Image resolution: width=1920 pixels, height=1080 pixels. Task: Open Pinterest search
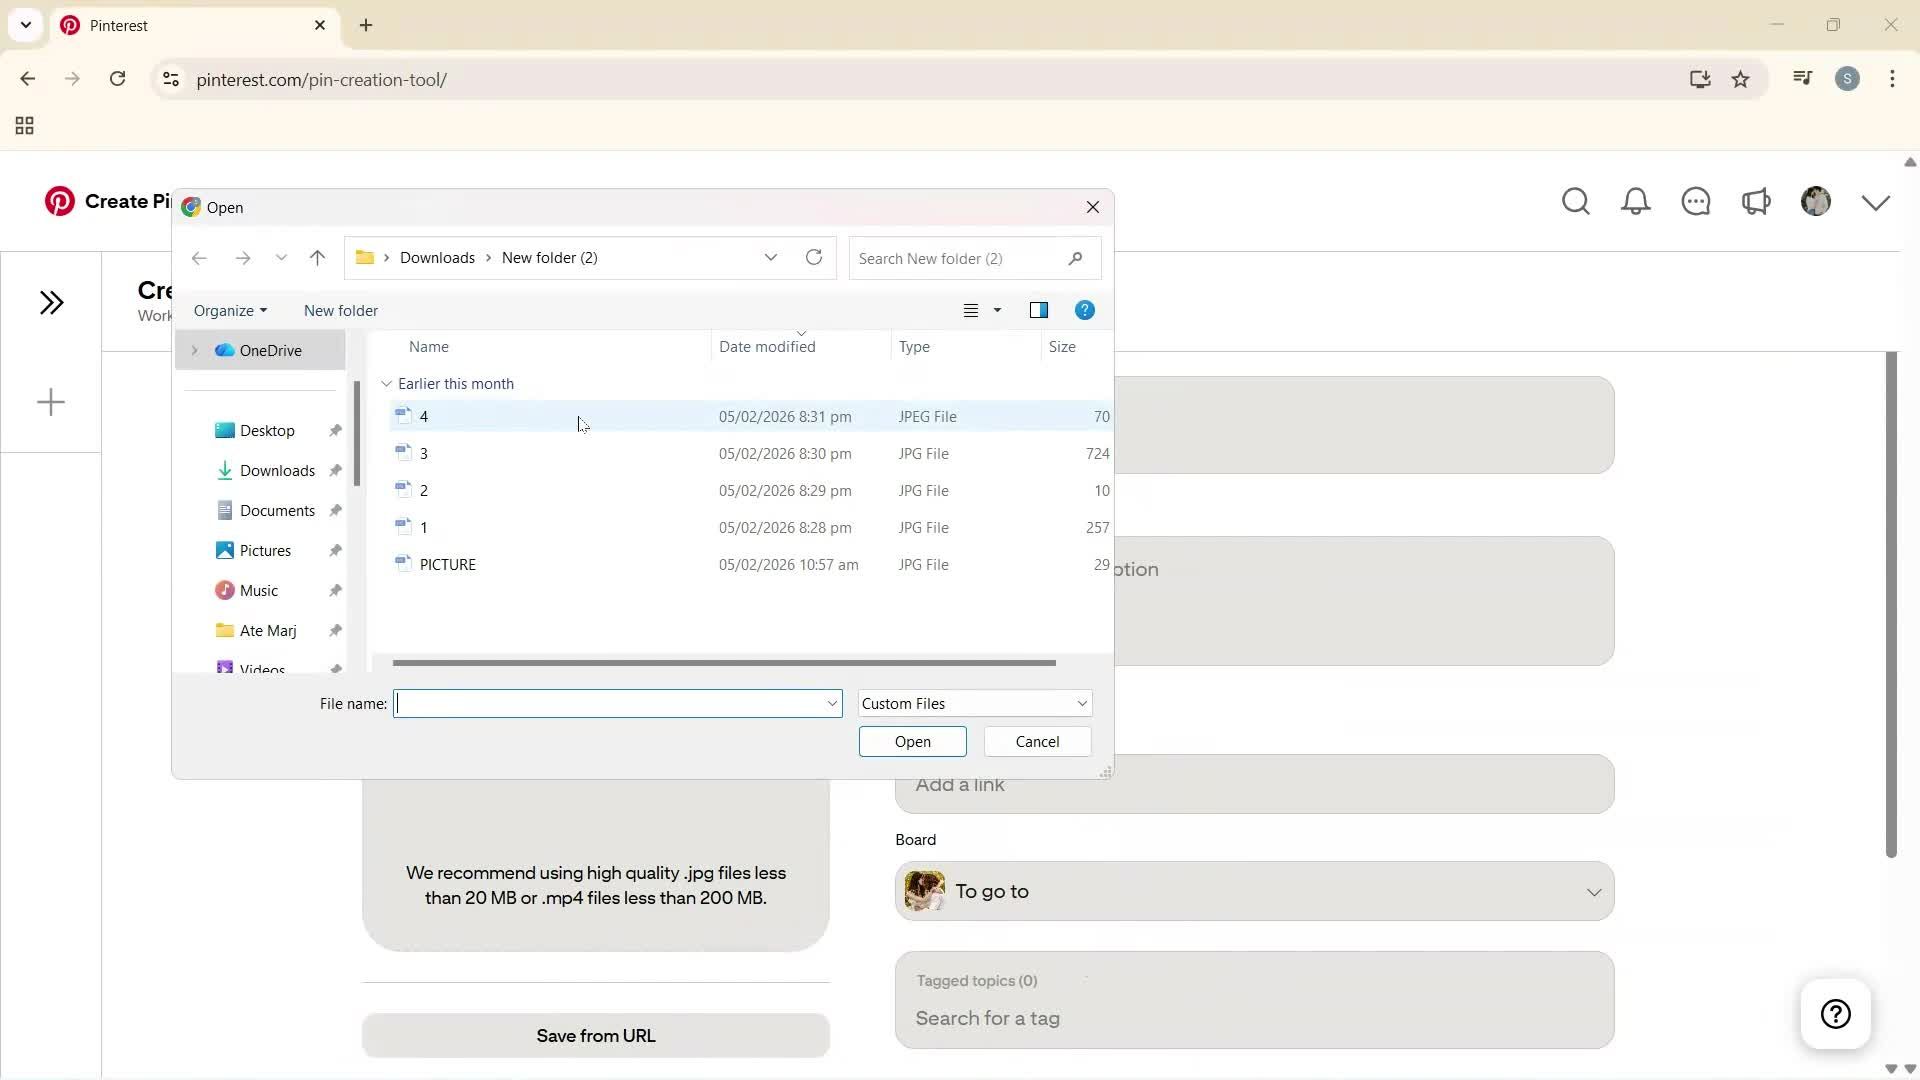click(x=1575, y=201)
